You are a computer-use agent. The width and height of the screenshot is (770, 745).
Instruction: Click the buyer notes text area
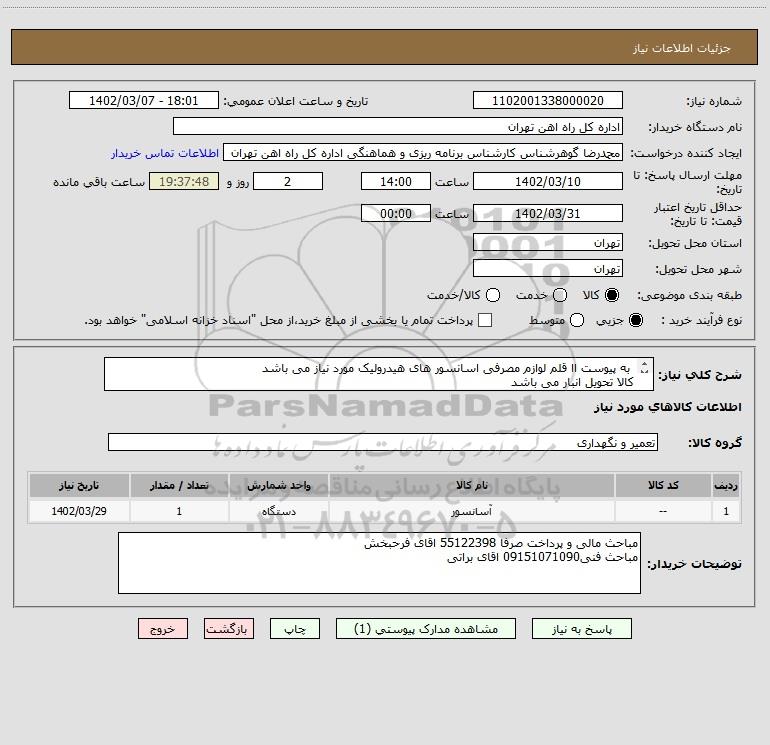point(379,563)
